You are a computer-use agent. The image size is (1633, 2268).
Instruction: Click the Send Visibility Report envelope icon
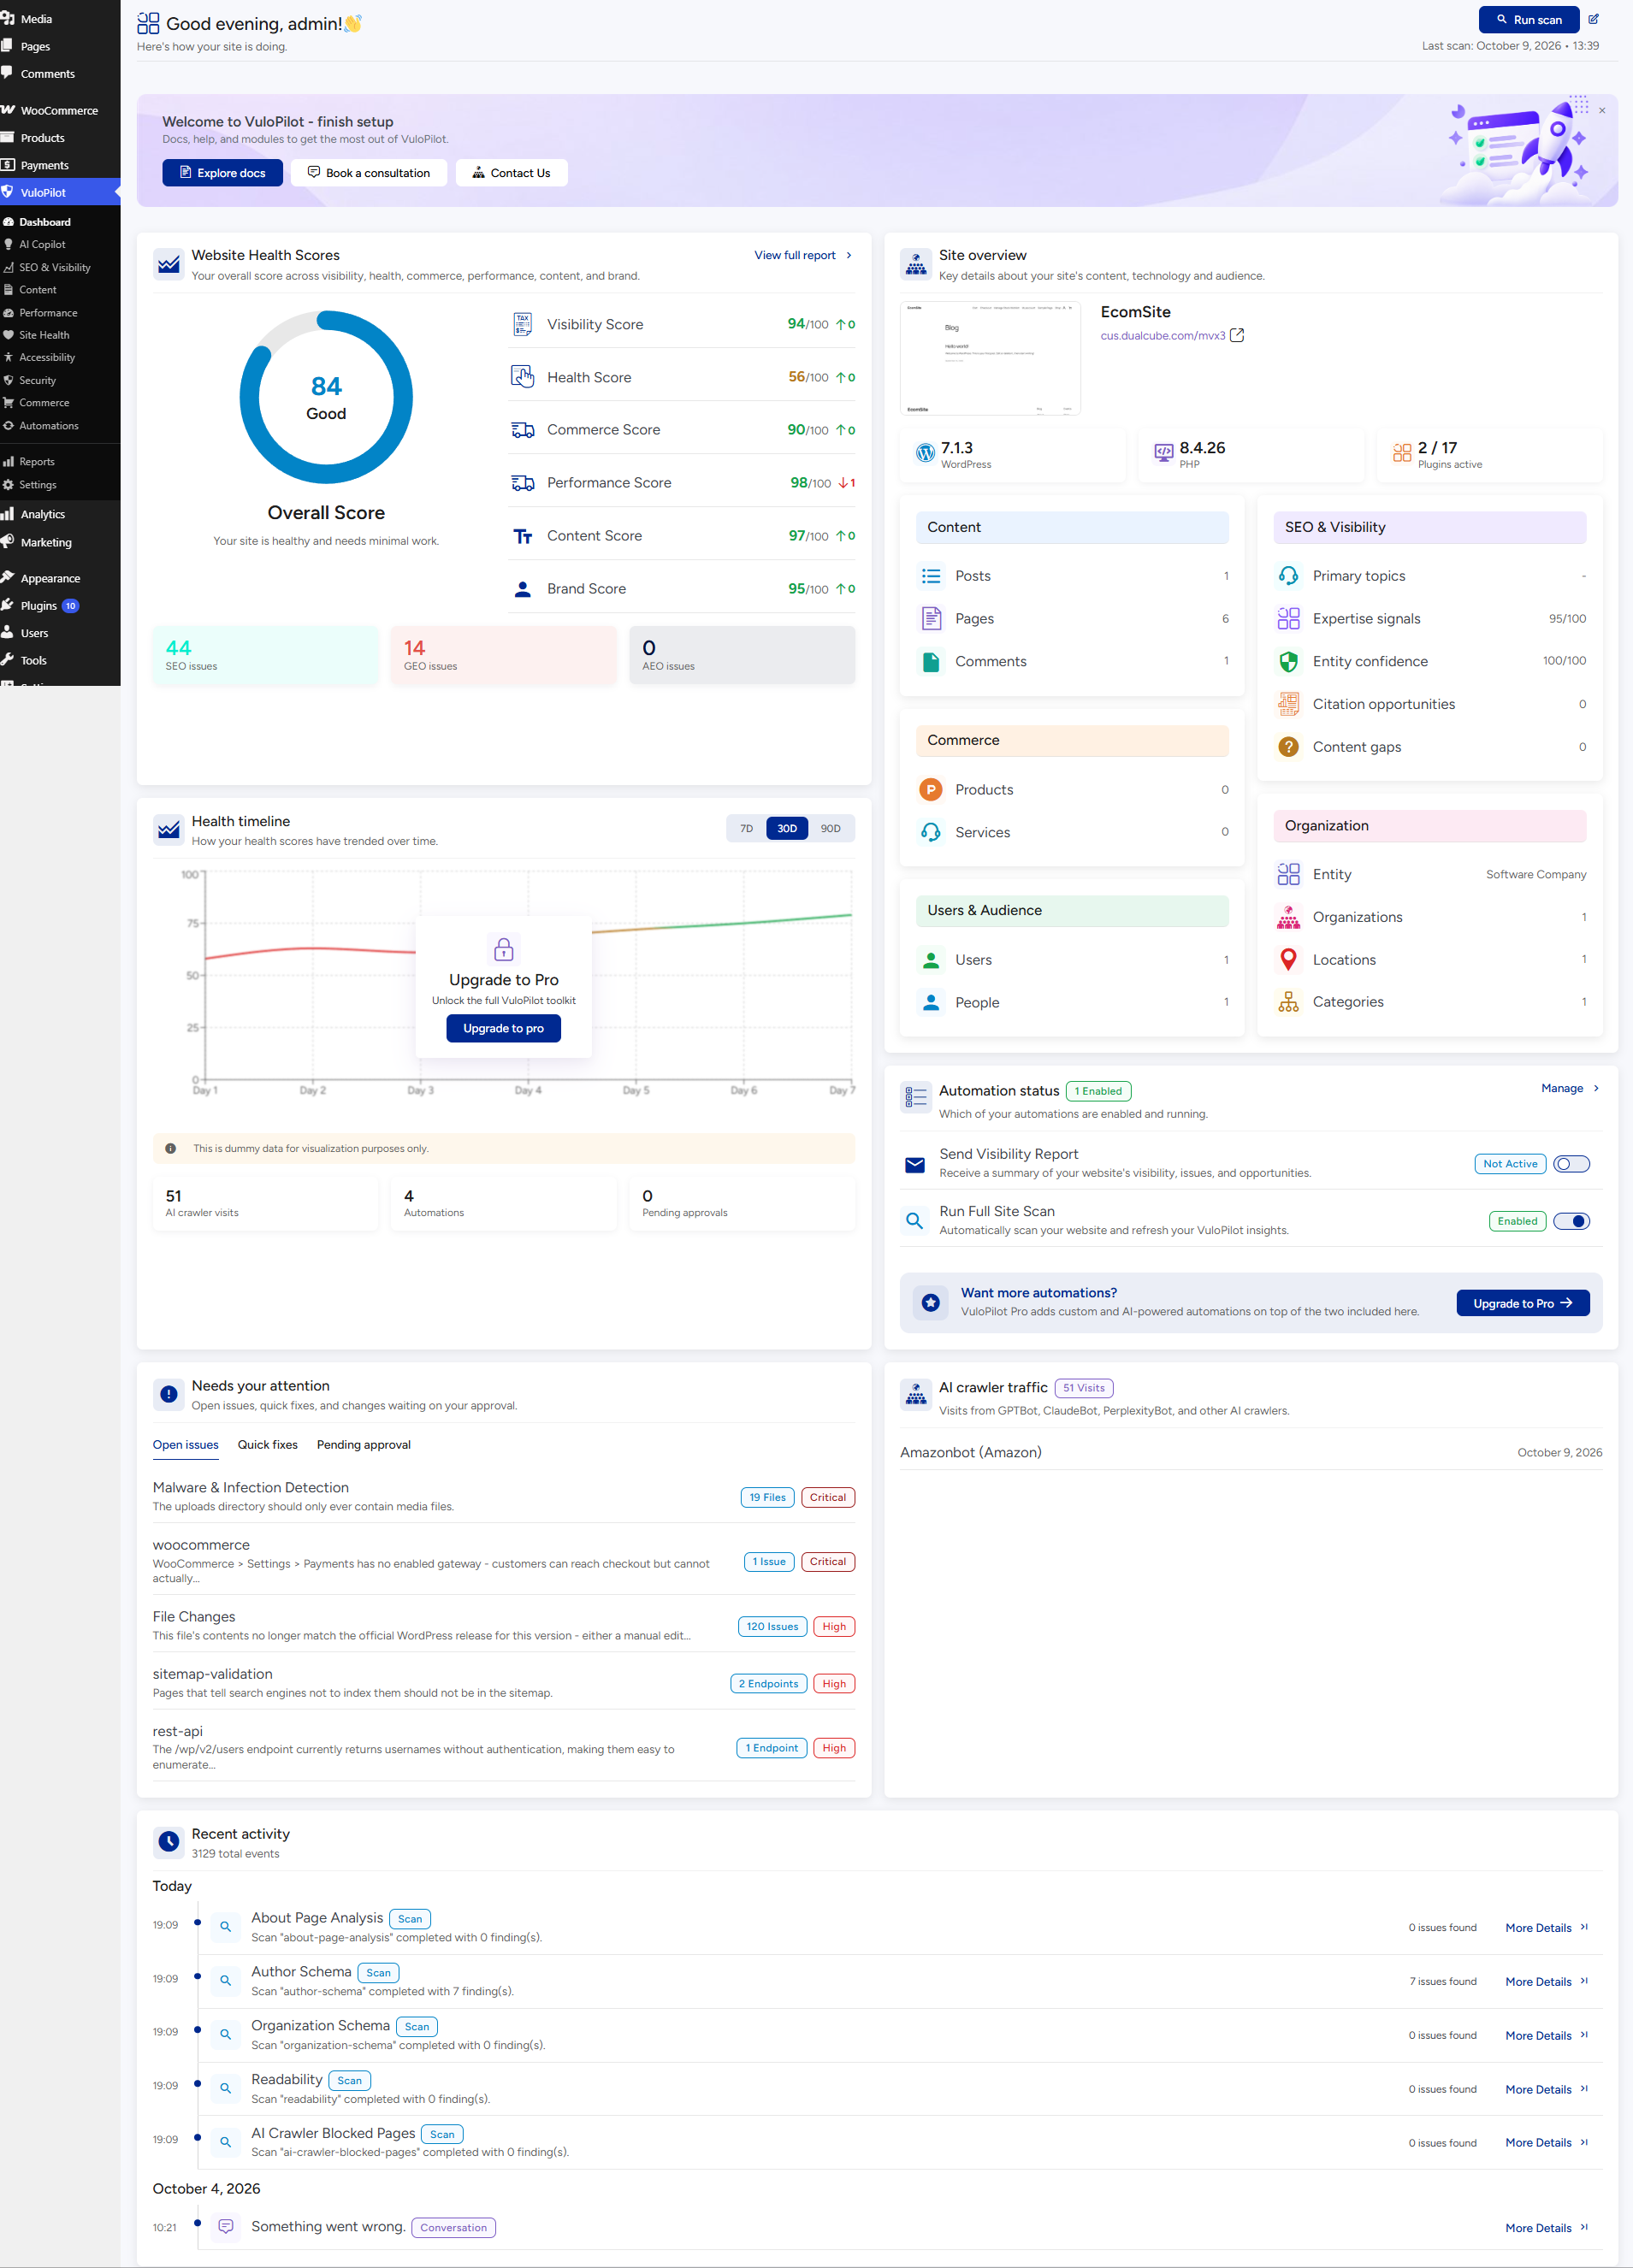(x=914, y=1164)
